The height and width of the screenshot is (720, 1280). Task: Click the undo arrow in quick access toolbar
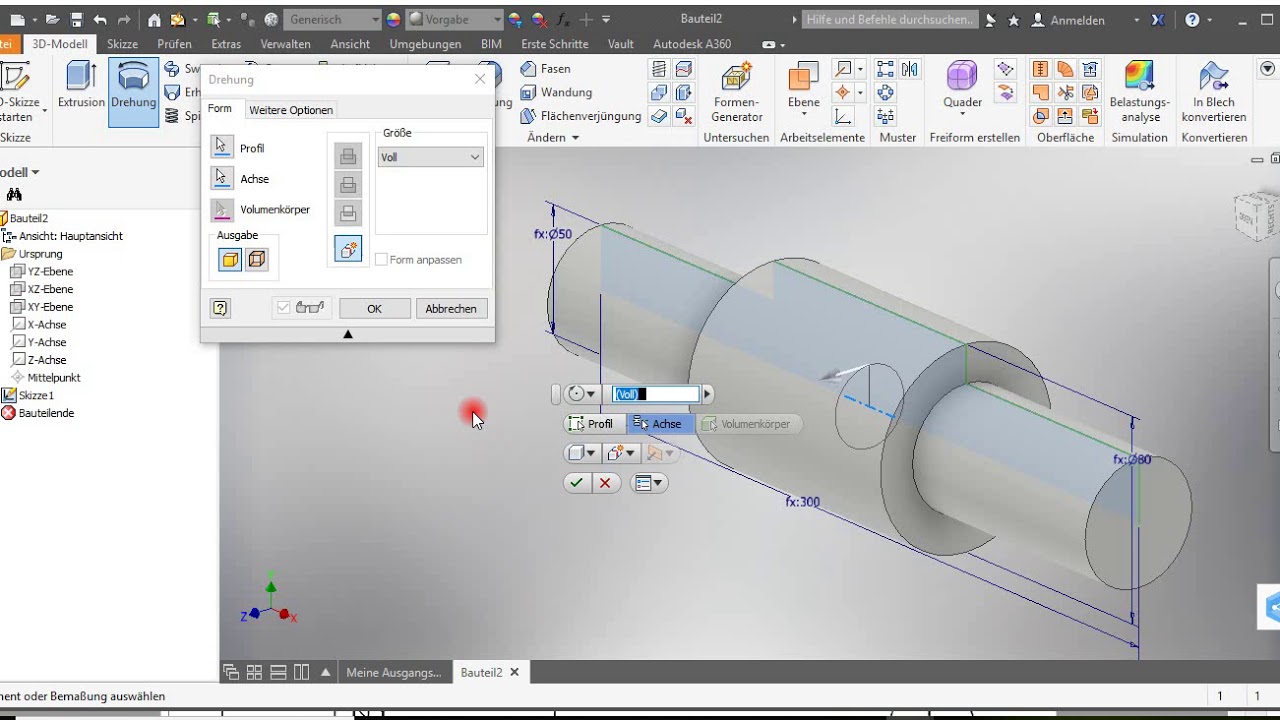click(100, 19)
